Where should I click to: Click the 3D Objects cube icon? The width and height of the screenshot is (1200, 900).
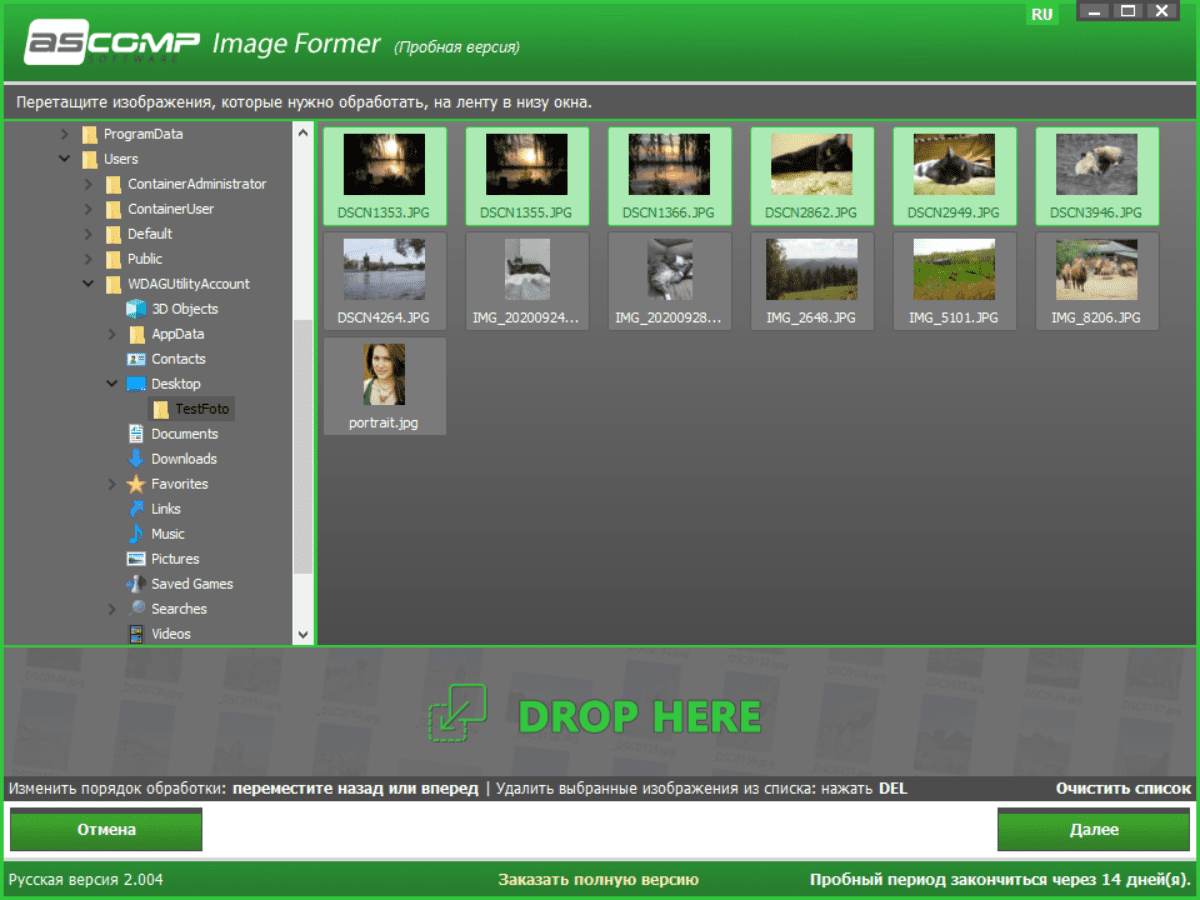tap(136, 309)
